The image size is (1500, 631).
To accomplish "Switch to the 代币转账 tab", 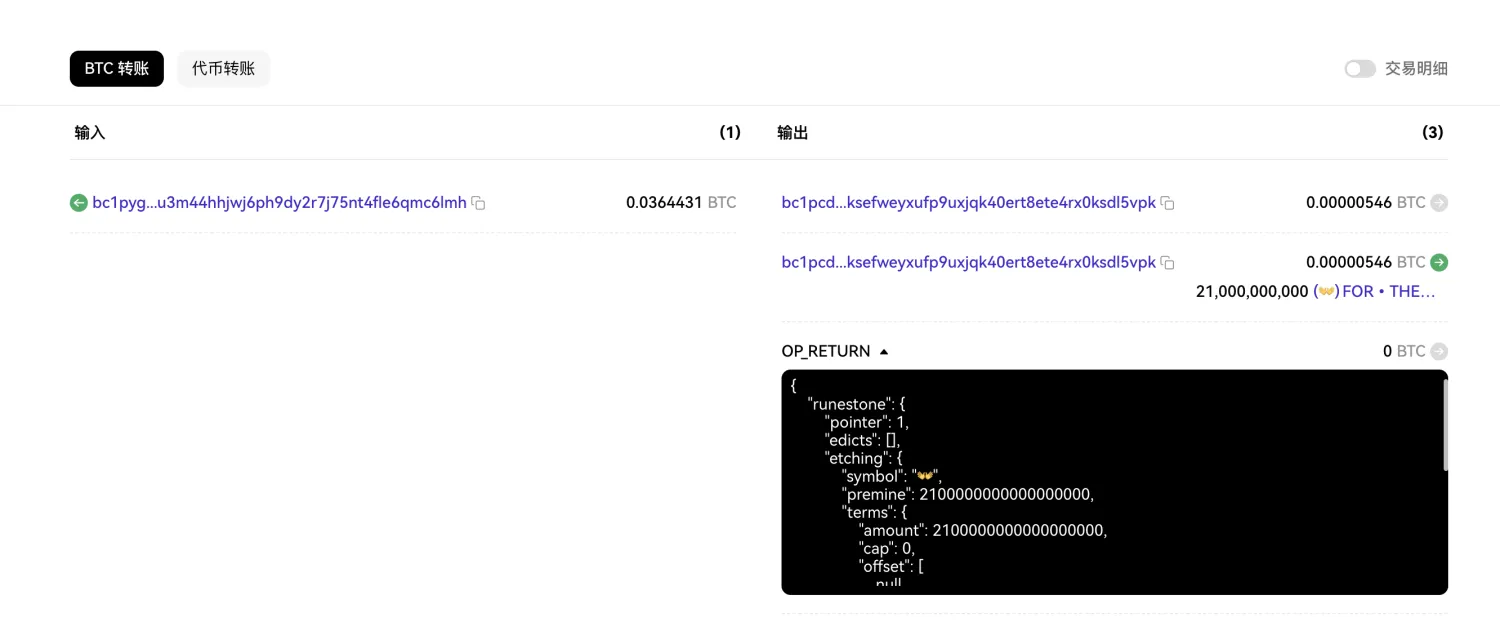I will pos(224,69).
